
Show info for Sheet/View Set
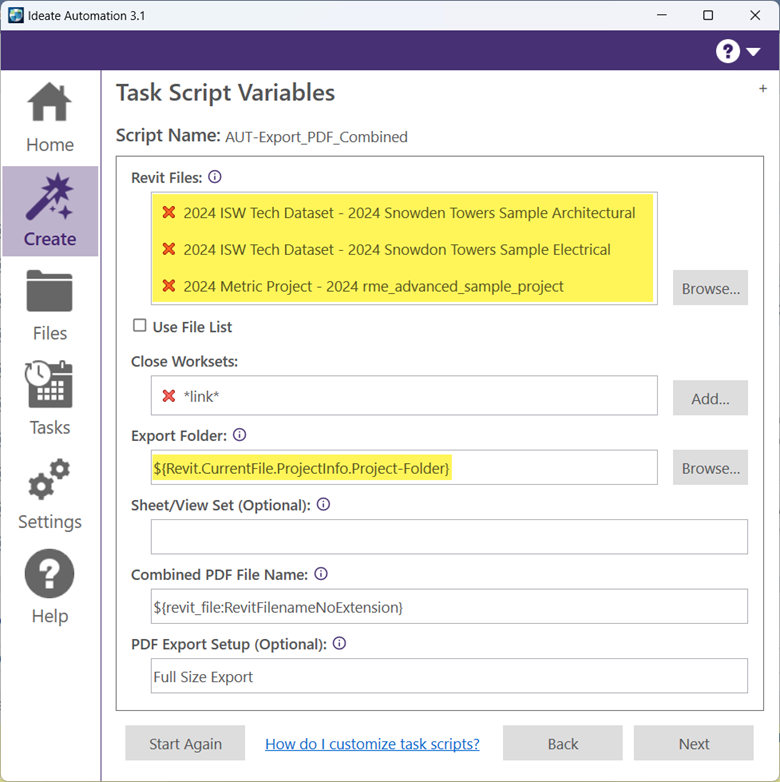[x=323, y=504]
